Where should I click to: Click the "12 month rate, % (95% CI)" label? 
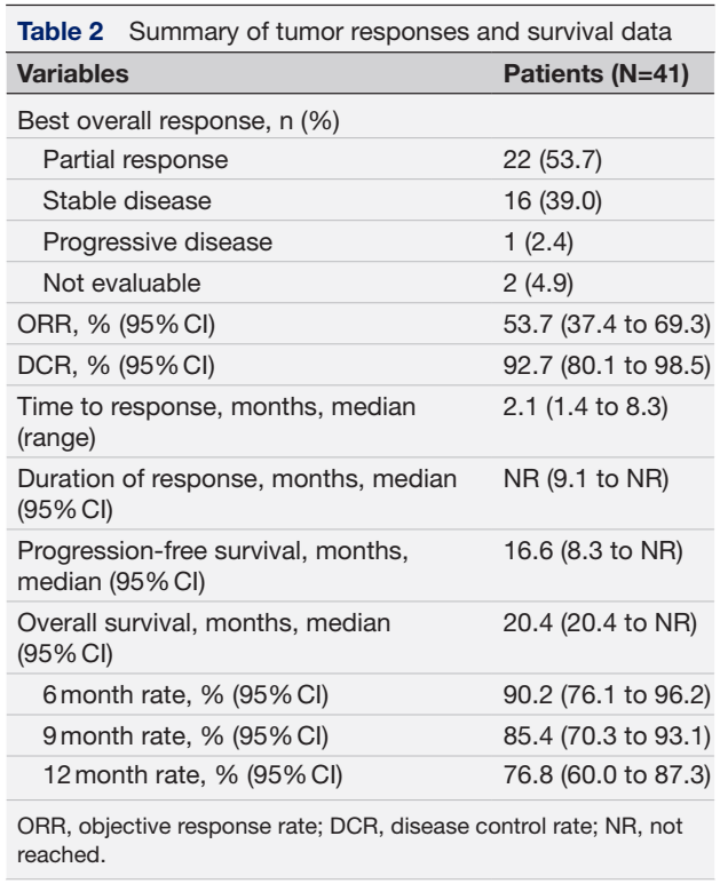tap(192, 776)
